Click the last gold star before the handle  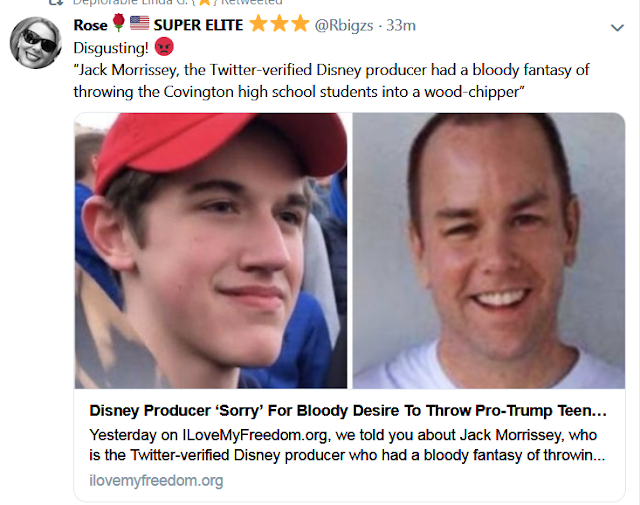(x=300, y=23)
